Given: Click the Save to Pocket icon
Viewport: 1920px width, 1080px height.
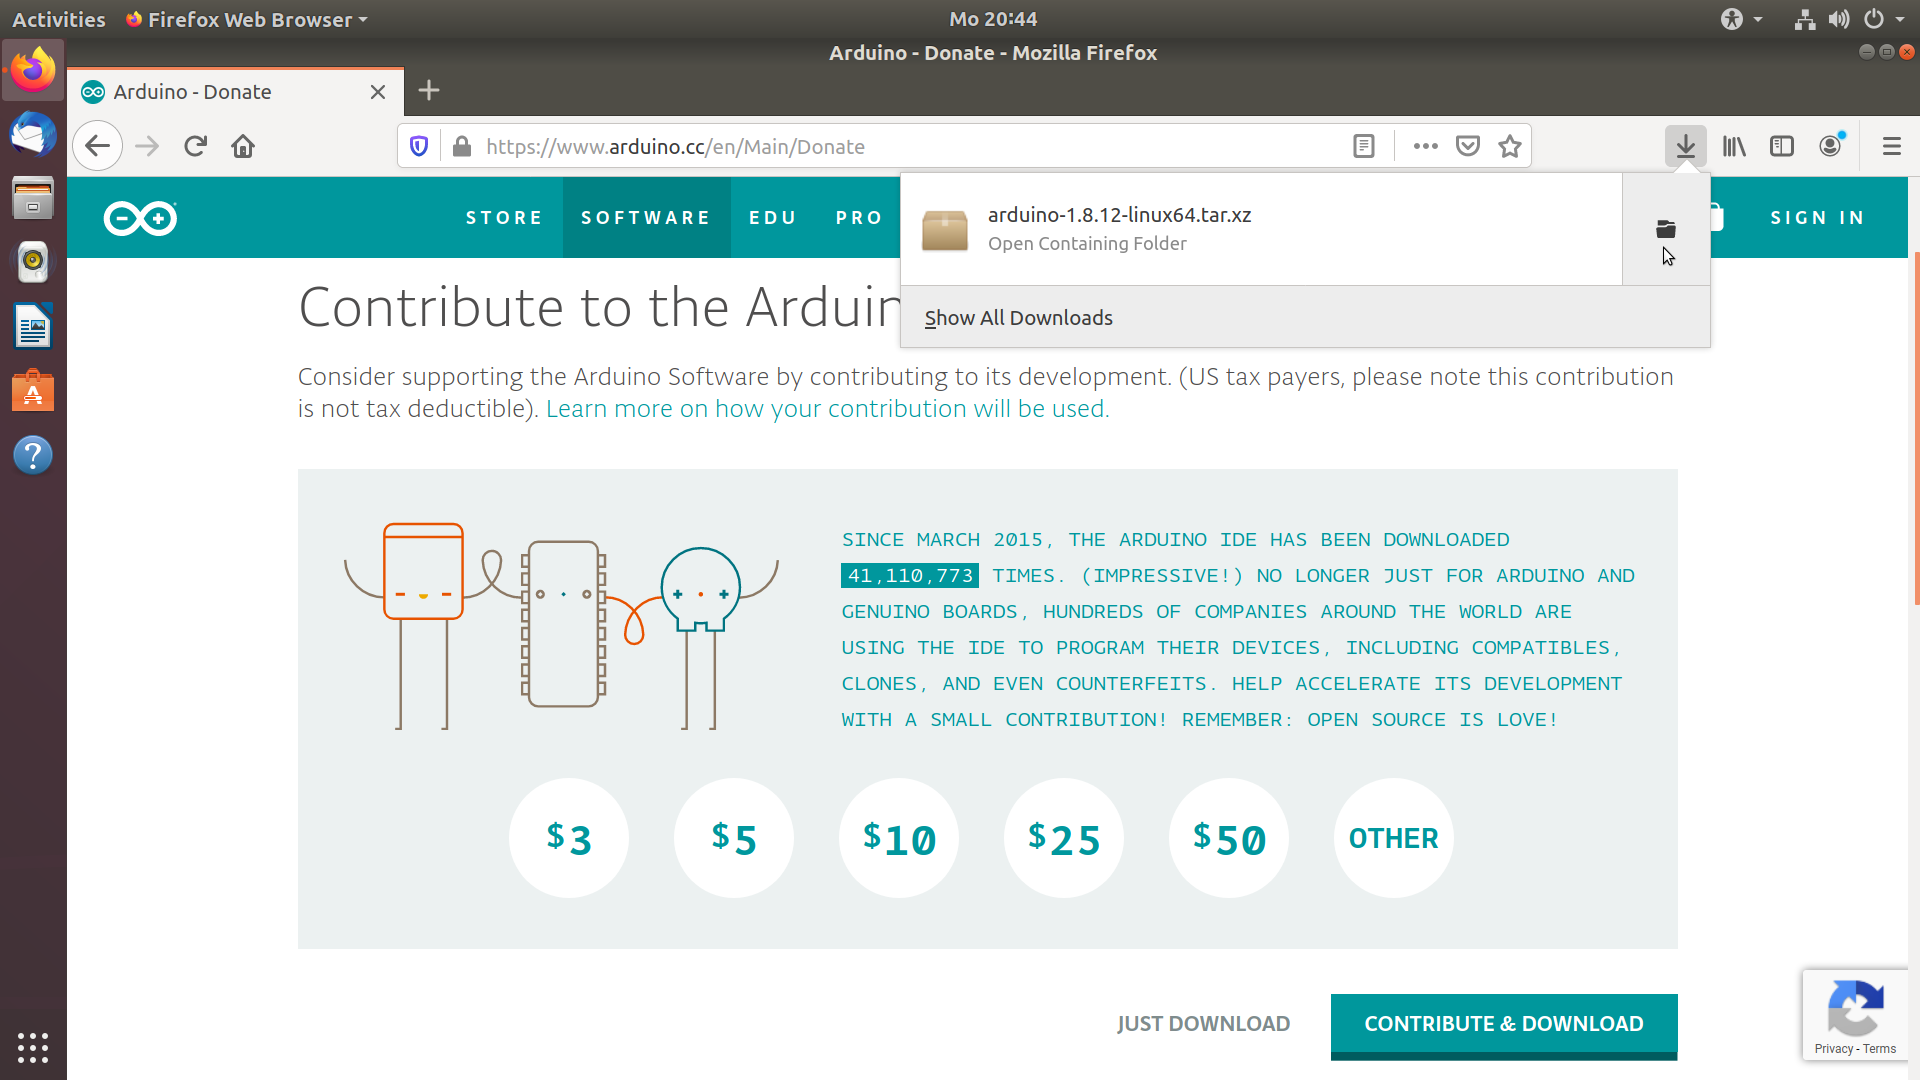Looking at the screenshot, I should 1467,146.
